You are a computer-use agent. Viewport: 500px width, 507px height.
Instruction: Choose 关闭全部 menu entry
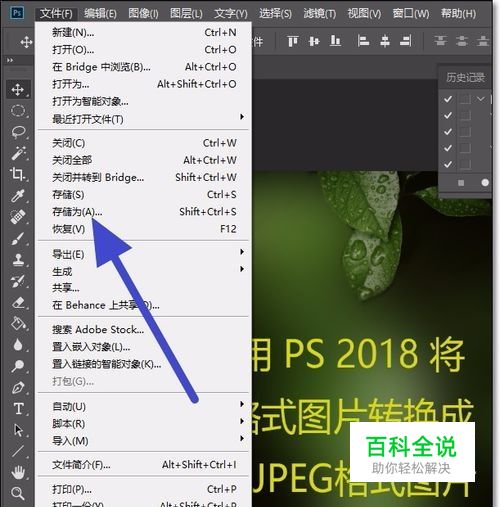143,160
